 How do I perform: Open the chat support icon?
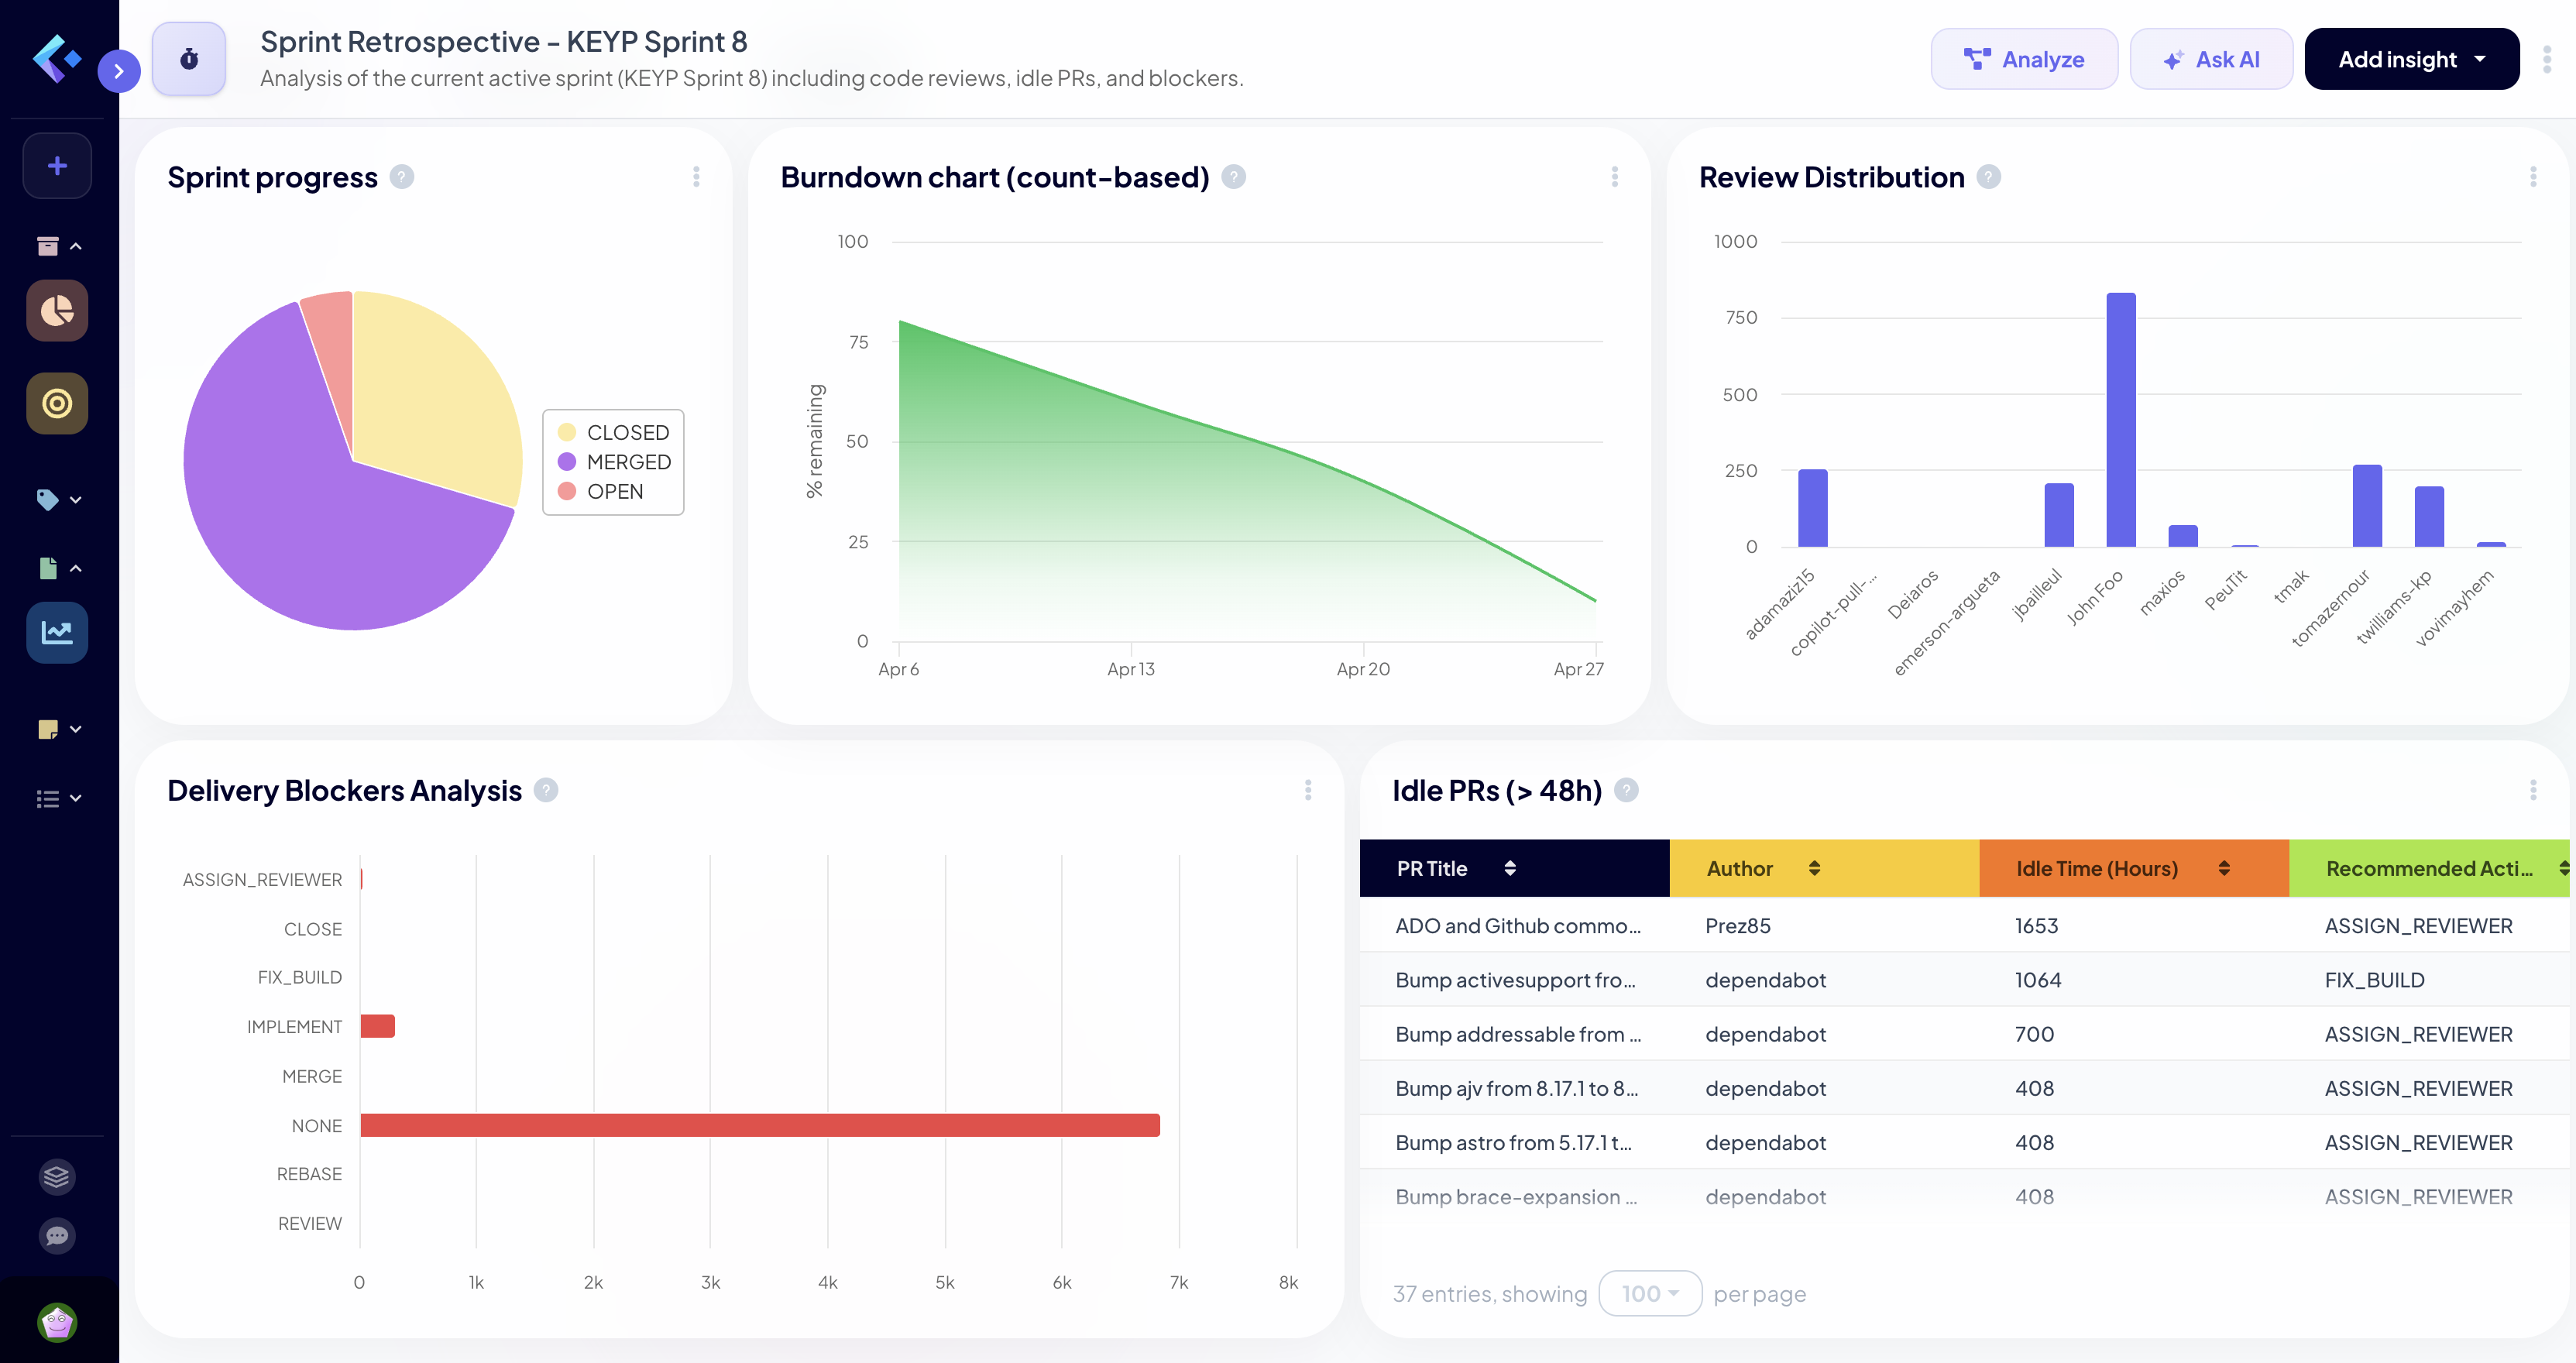(x=57, y=1236)
